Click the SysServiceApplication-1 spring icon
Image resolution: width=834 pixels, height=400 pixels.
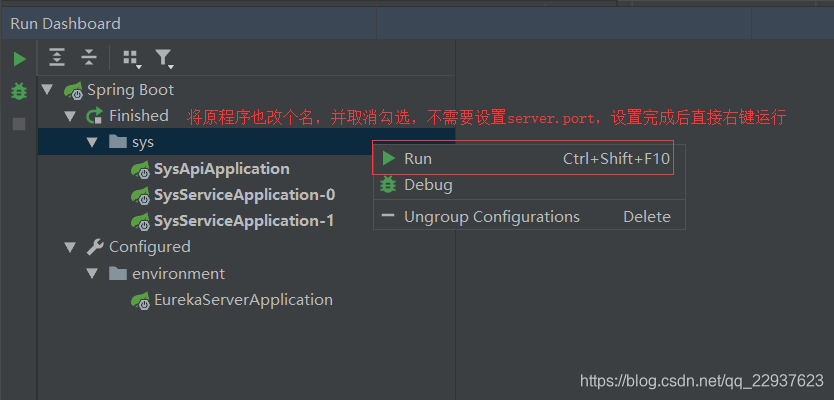[x=140, y=222]
